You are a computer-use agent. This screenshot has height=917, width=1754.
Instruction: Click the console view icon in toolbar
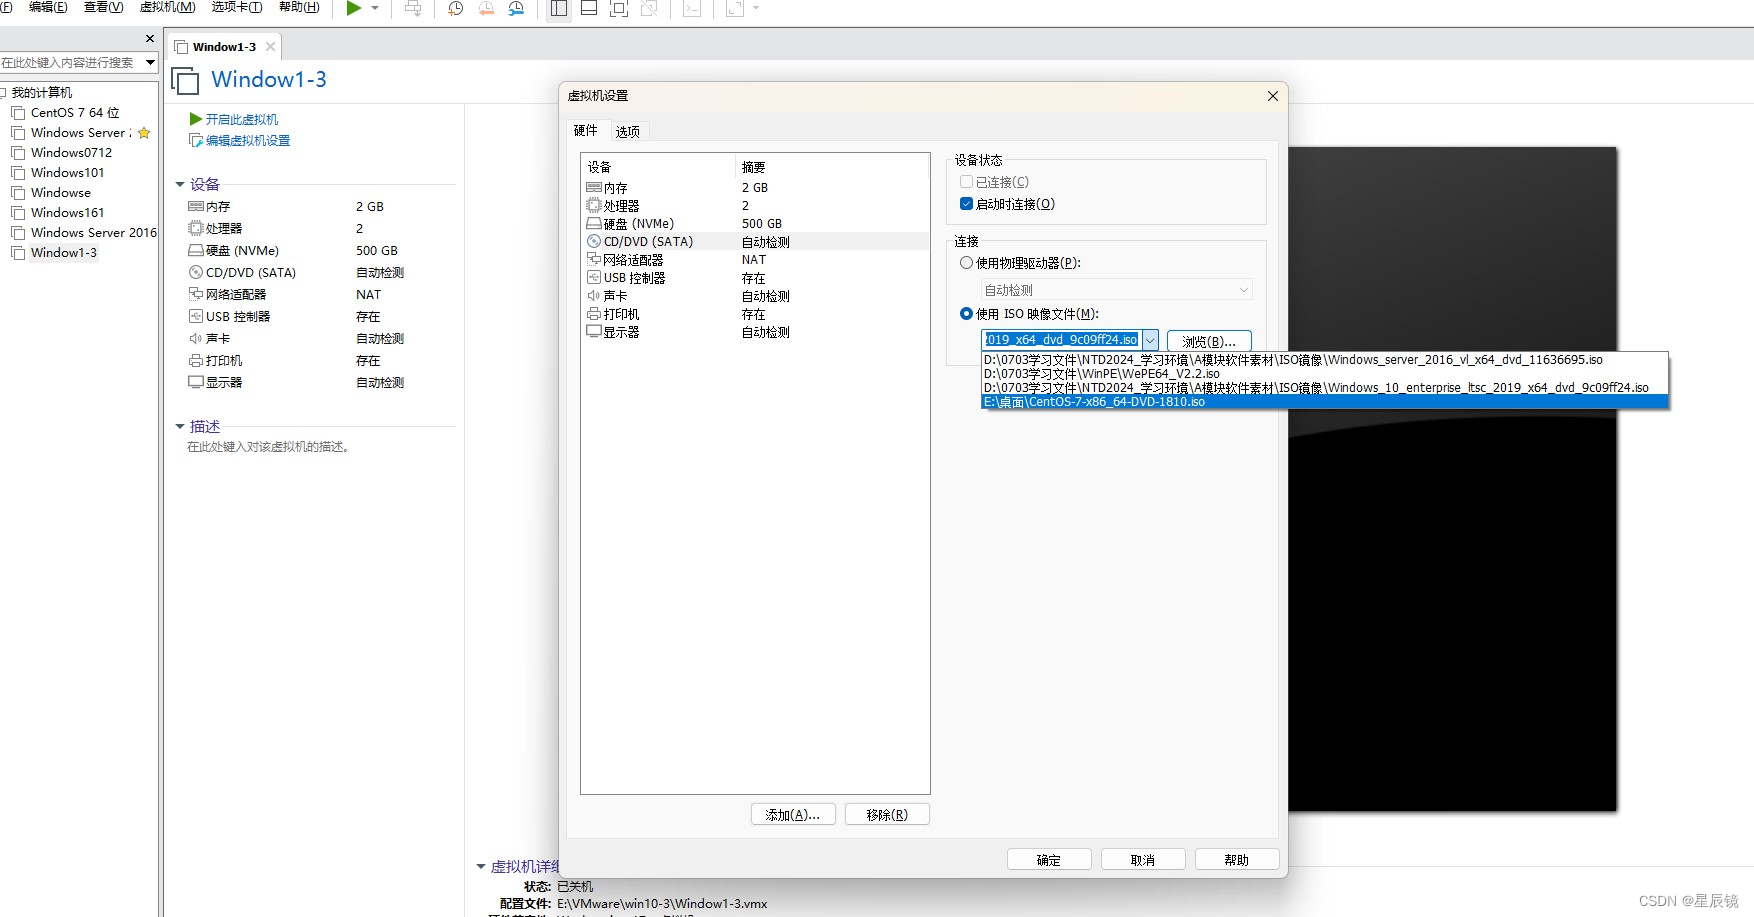[x=691, y=8]
